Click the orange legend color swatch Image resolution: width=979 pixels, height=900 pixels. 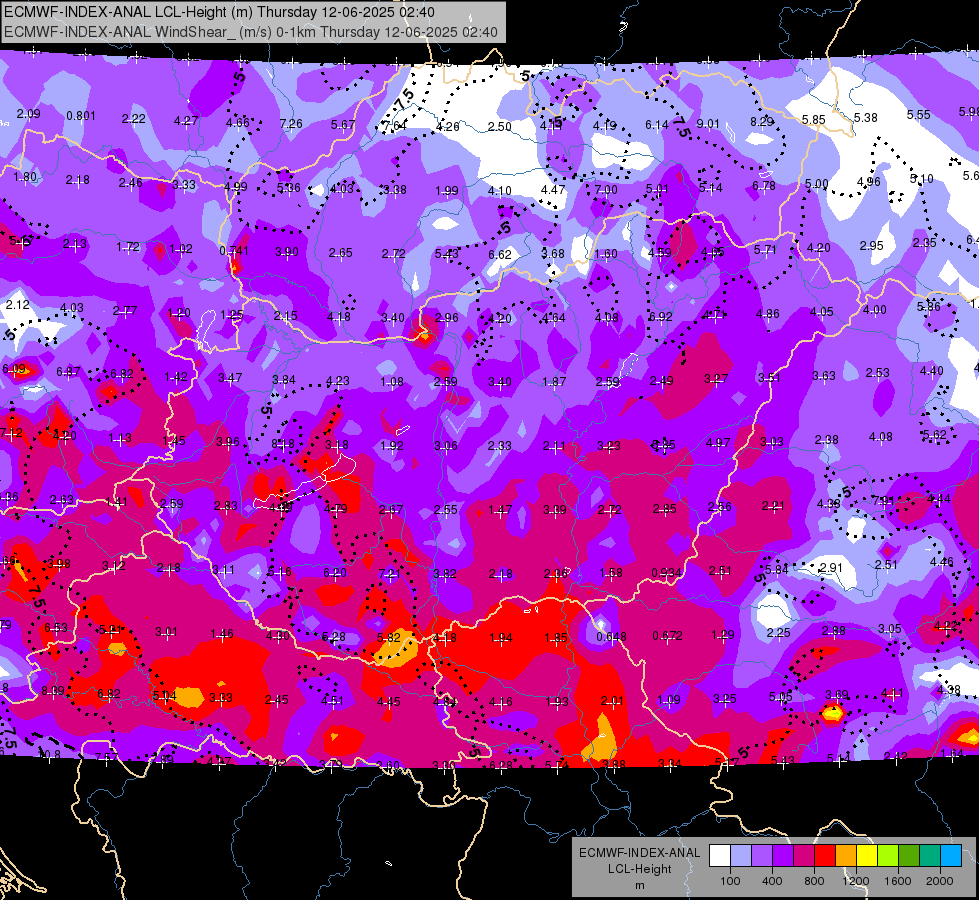[x=846, y=855]
